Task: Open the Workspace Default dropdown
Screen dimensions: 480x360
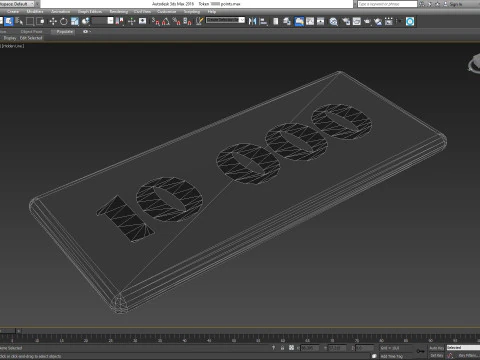Action: [x=18, y=4]
